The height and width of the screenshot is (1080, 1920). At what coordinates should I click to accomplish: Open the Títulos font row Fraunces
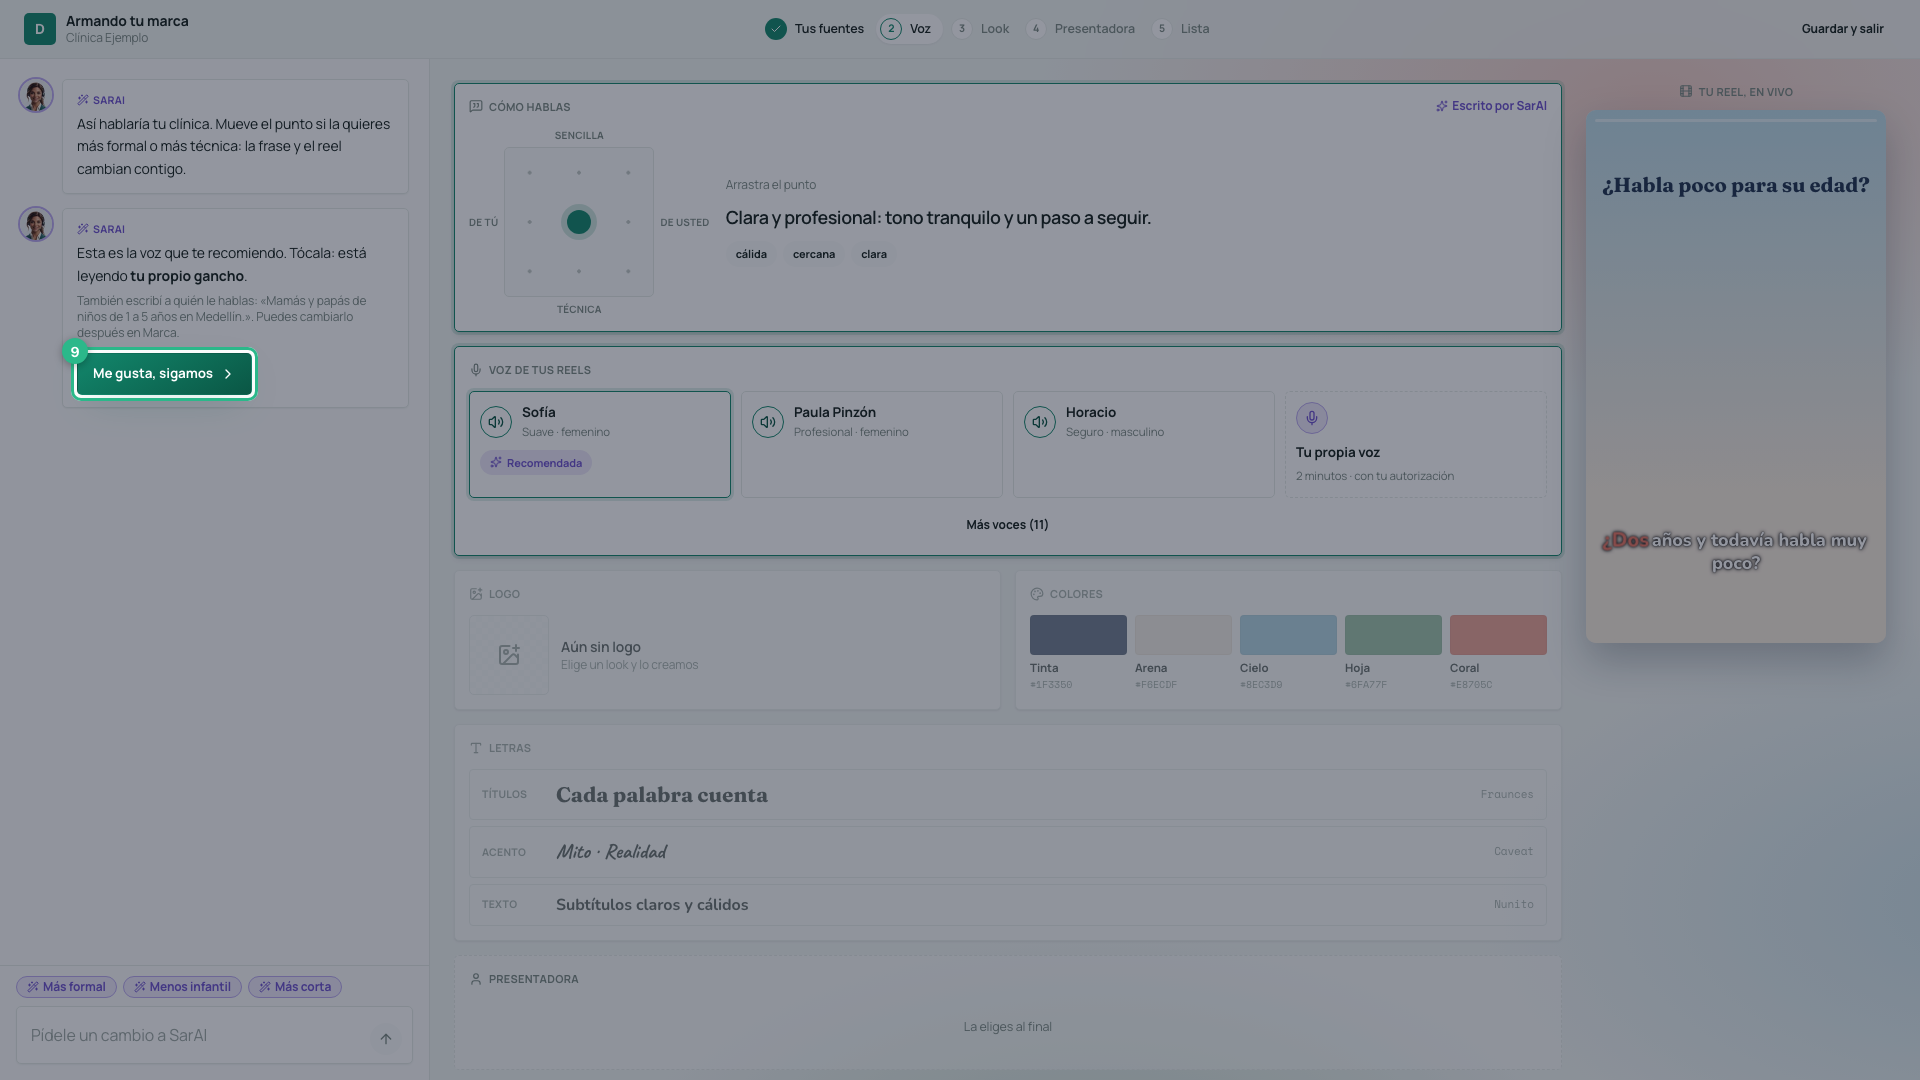tap(1008, 795)
